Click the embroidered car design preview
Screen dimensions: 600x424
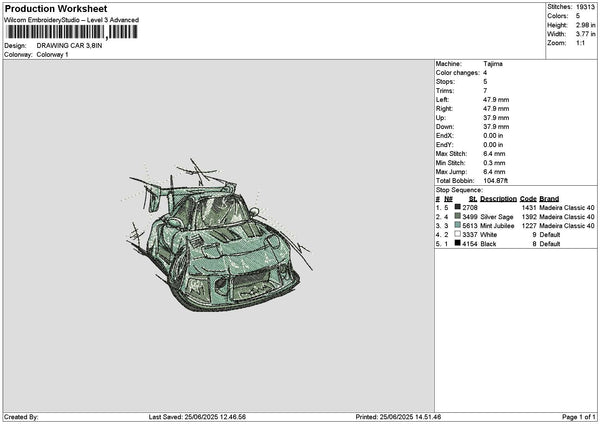click(x=218, y=235)
